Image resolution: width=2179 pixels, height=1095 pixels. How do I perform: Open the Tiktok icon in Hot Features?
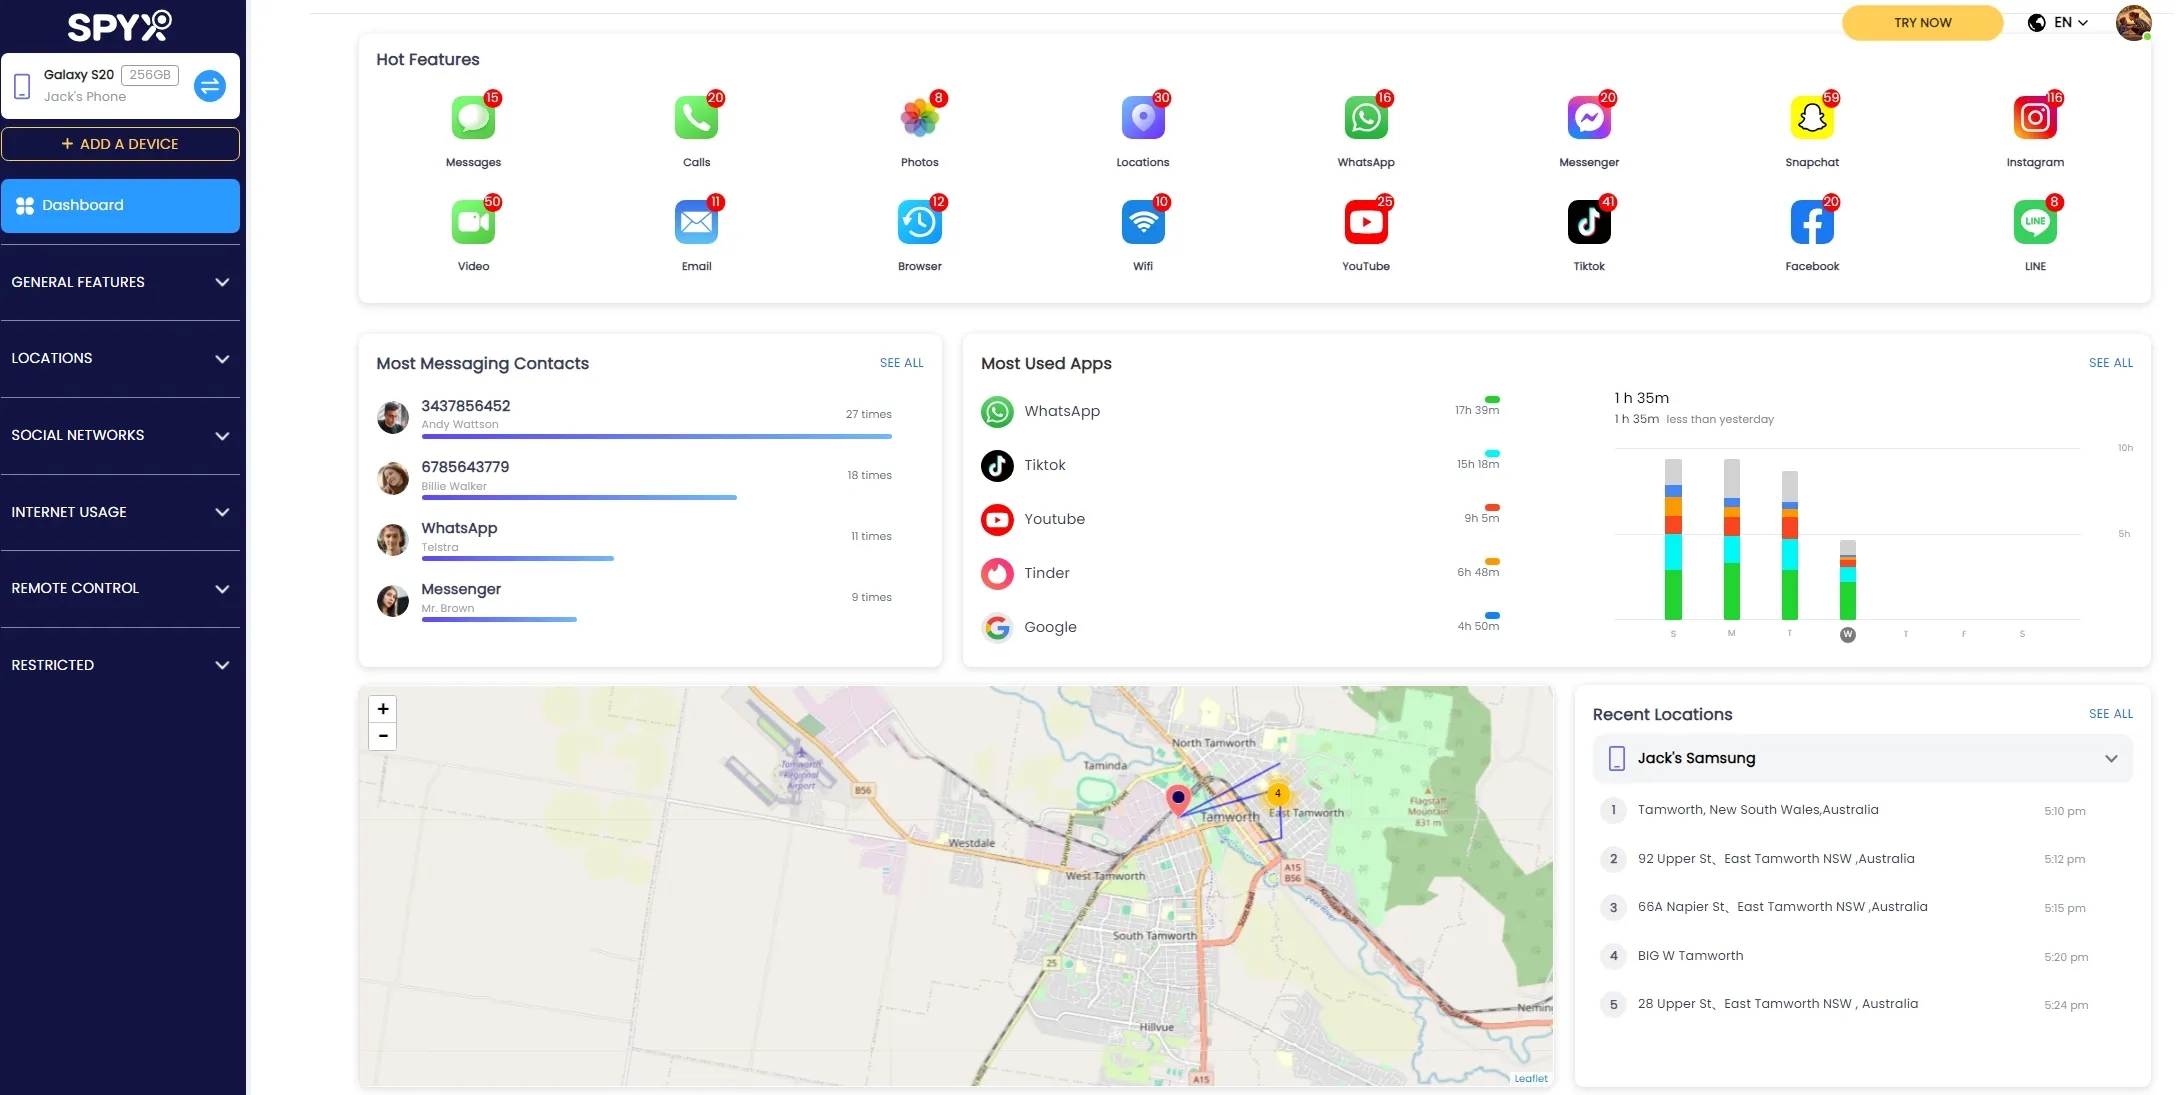pyautogui.click(x=1589, y=222)
